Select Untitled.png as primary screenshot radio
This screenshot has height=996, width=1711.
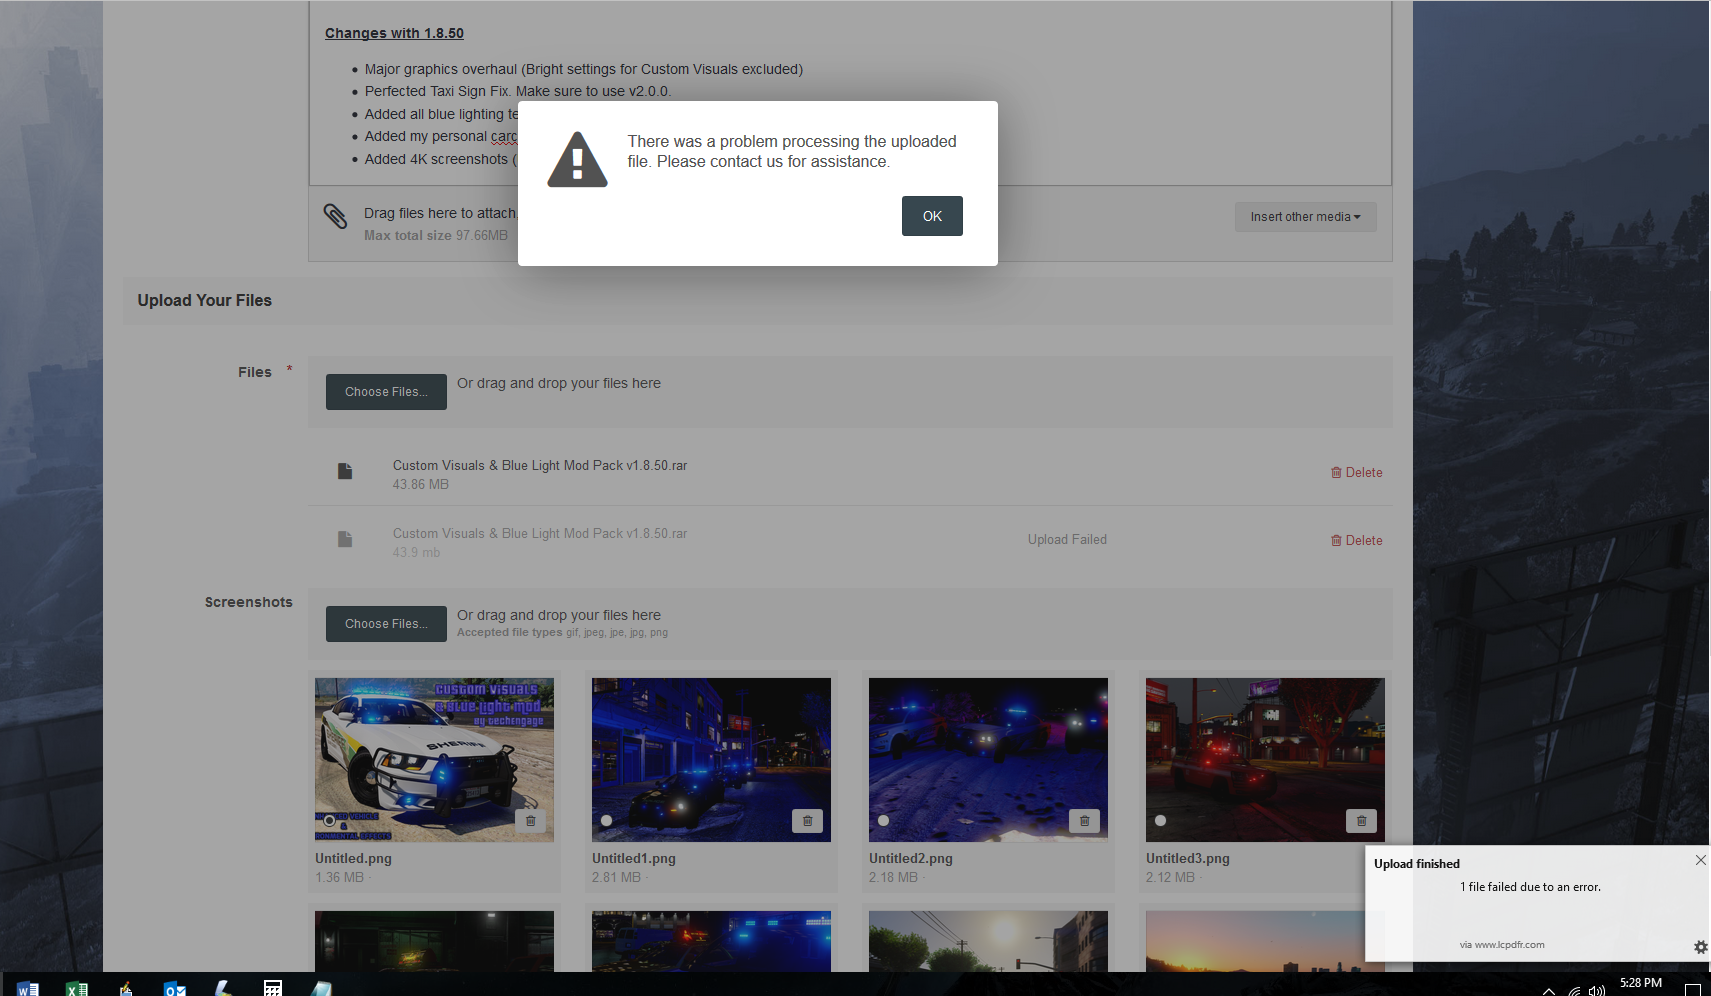329,820
